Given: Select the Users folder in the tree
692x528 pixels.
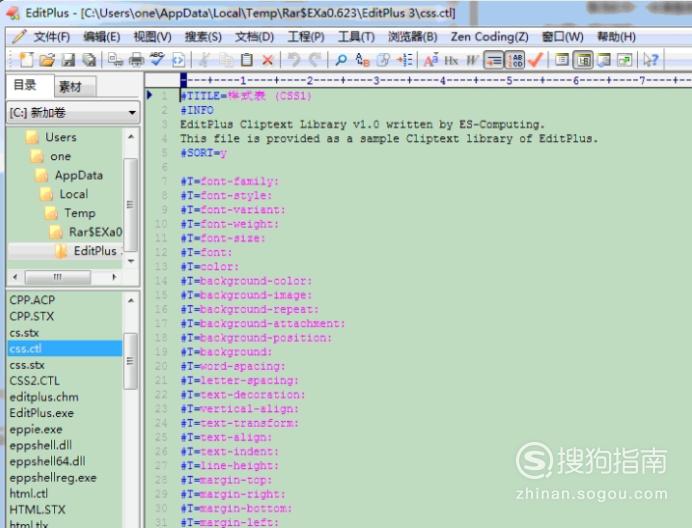Looking at the screenshot, I should point(60,137).
